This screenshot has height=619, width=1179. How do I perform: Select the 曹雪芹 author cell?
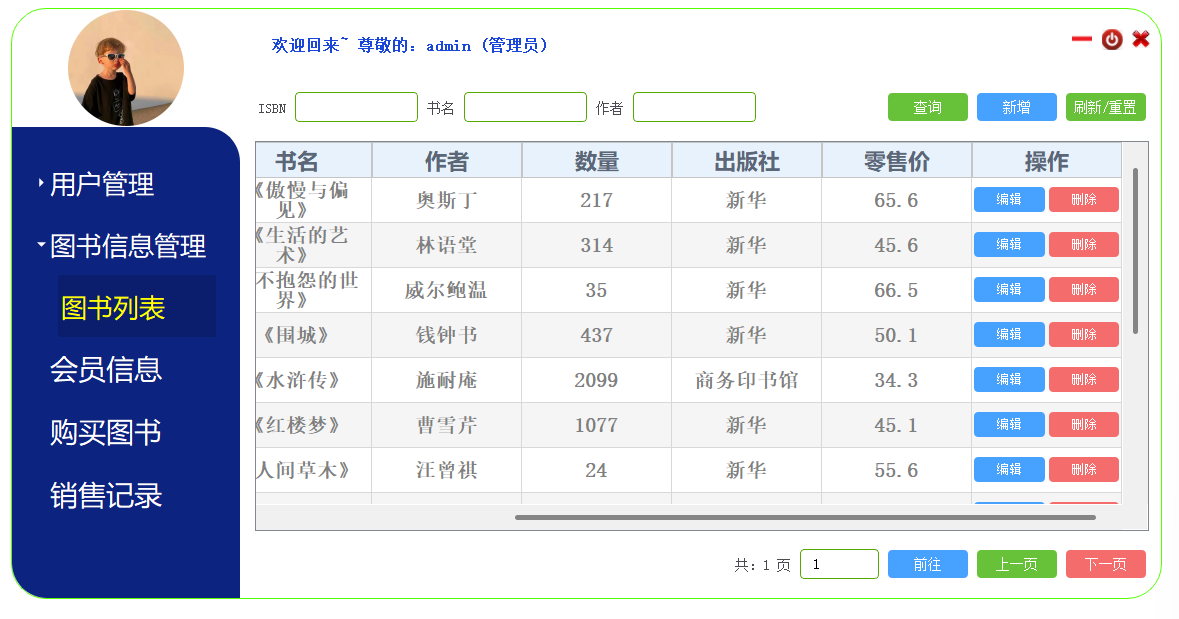(x=447, y=425)
